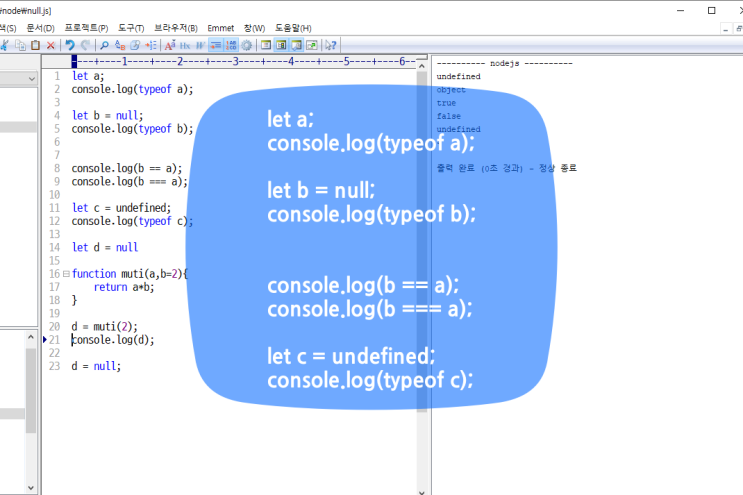Open Find with the magnifier icon
743x495 pixels.
tap(104, 45)
